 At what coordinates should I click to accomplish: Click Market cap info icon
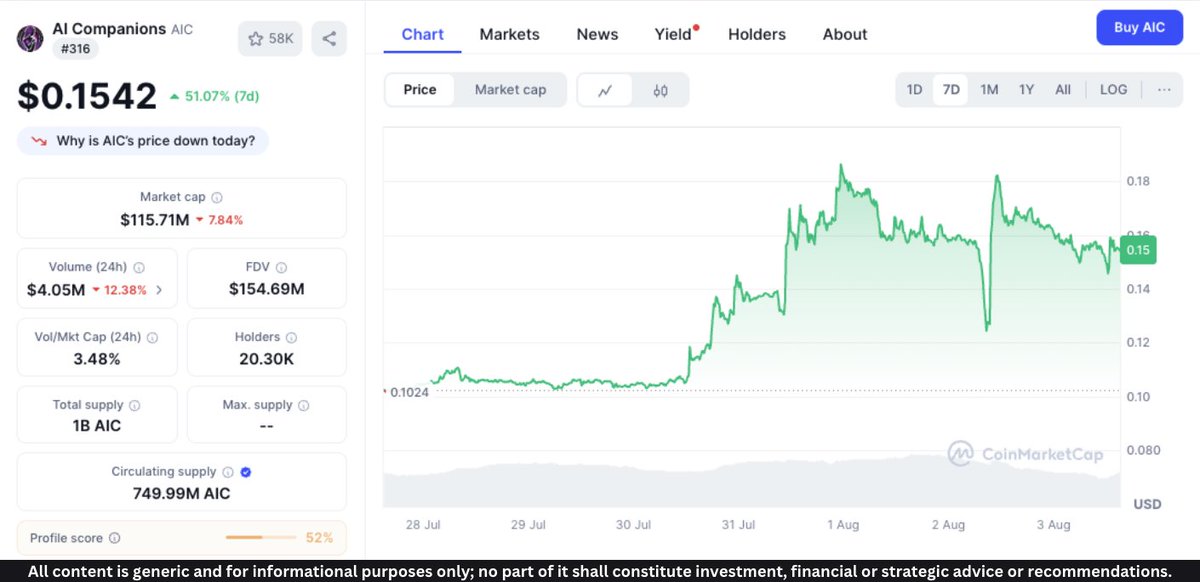coord(217,198)
